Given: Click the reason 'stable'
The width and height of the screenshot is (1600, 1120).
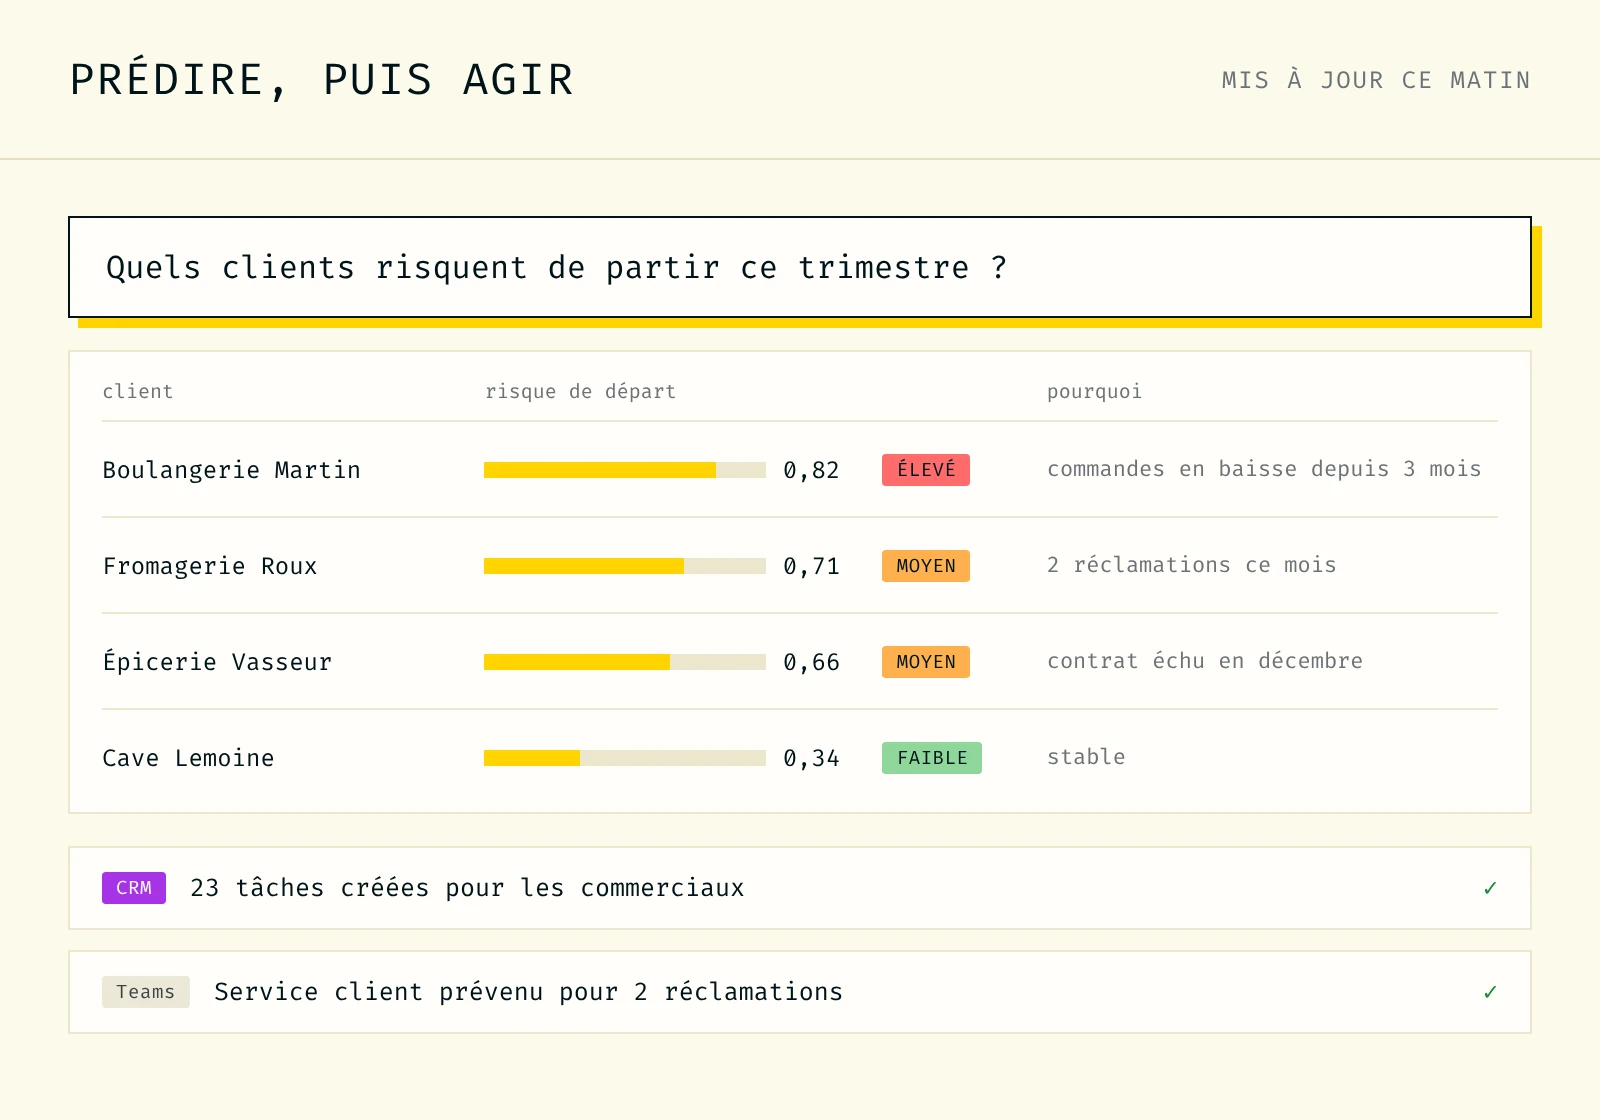Looking at the screenshot, I should point(1086,757).
